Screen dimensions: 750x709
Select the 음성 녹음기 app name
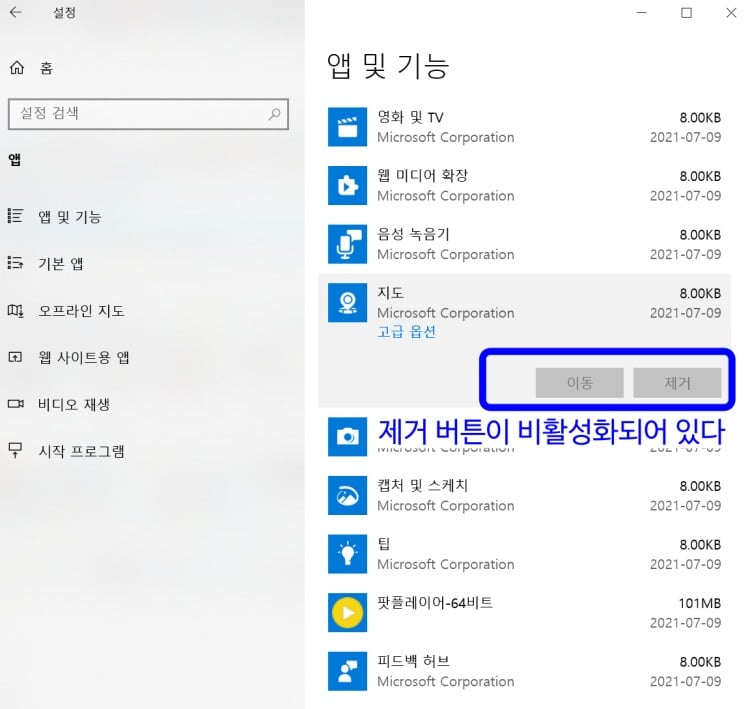[x=413, y=234]
